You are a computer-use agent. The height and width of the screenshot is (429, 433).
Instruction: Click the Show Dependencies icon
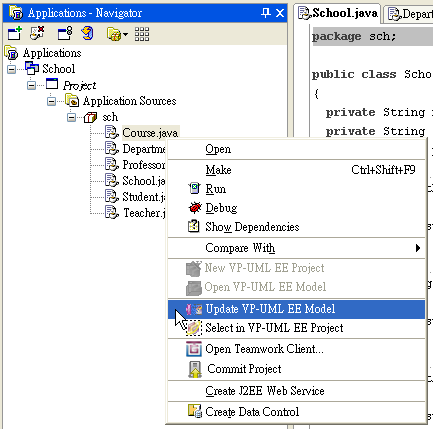(194, 226)
